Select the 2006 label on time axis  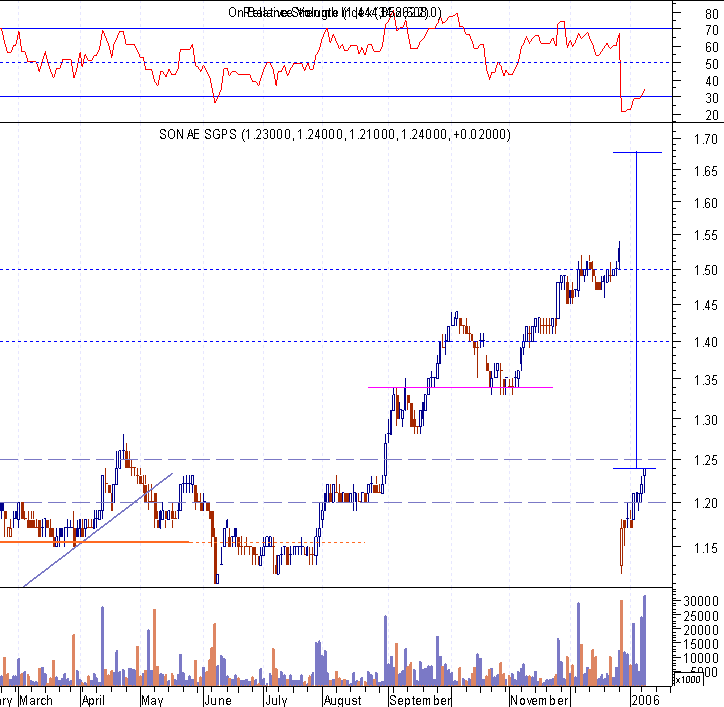[x=646, y=700]
